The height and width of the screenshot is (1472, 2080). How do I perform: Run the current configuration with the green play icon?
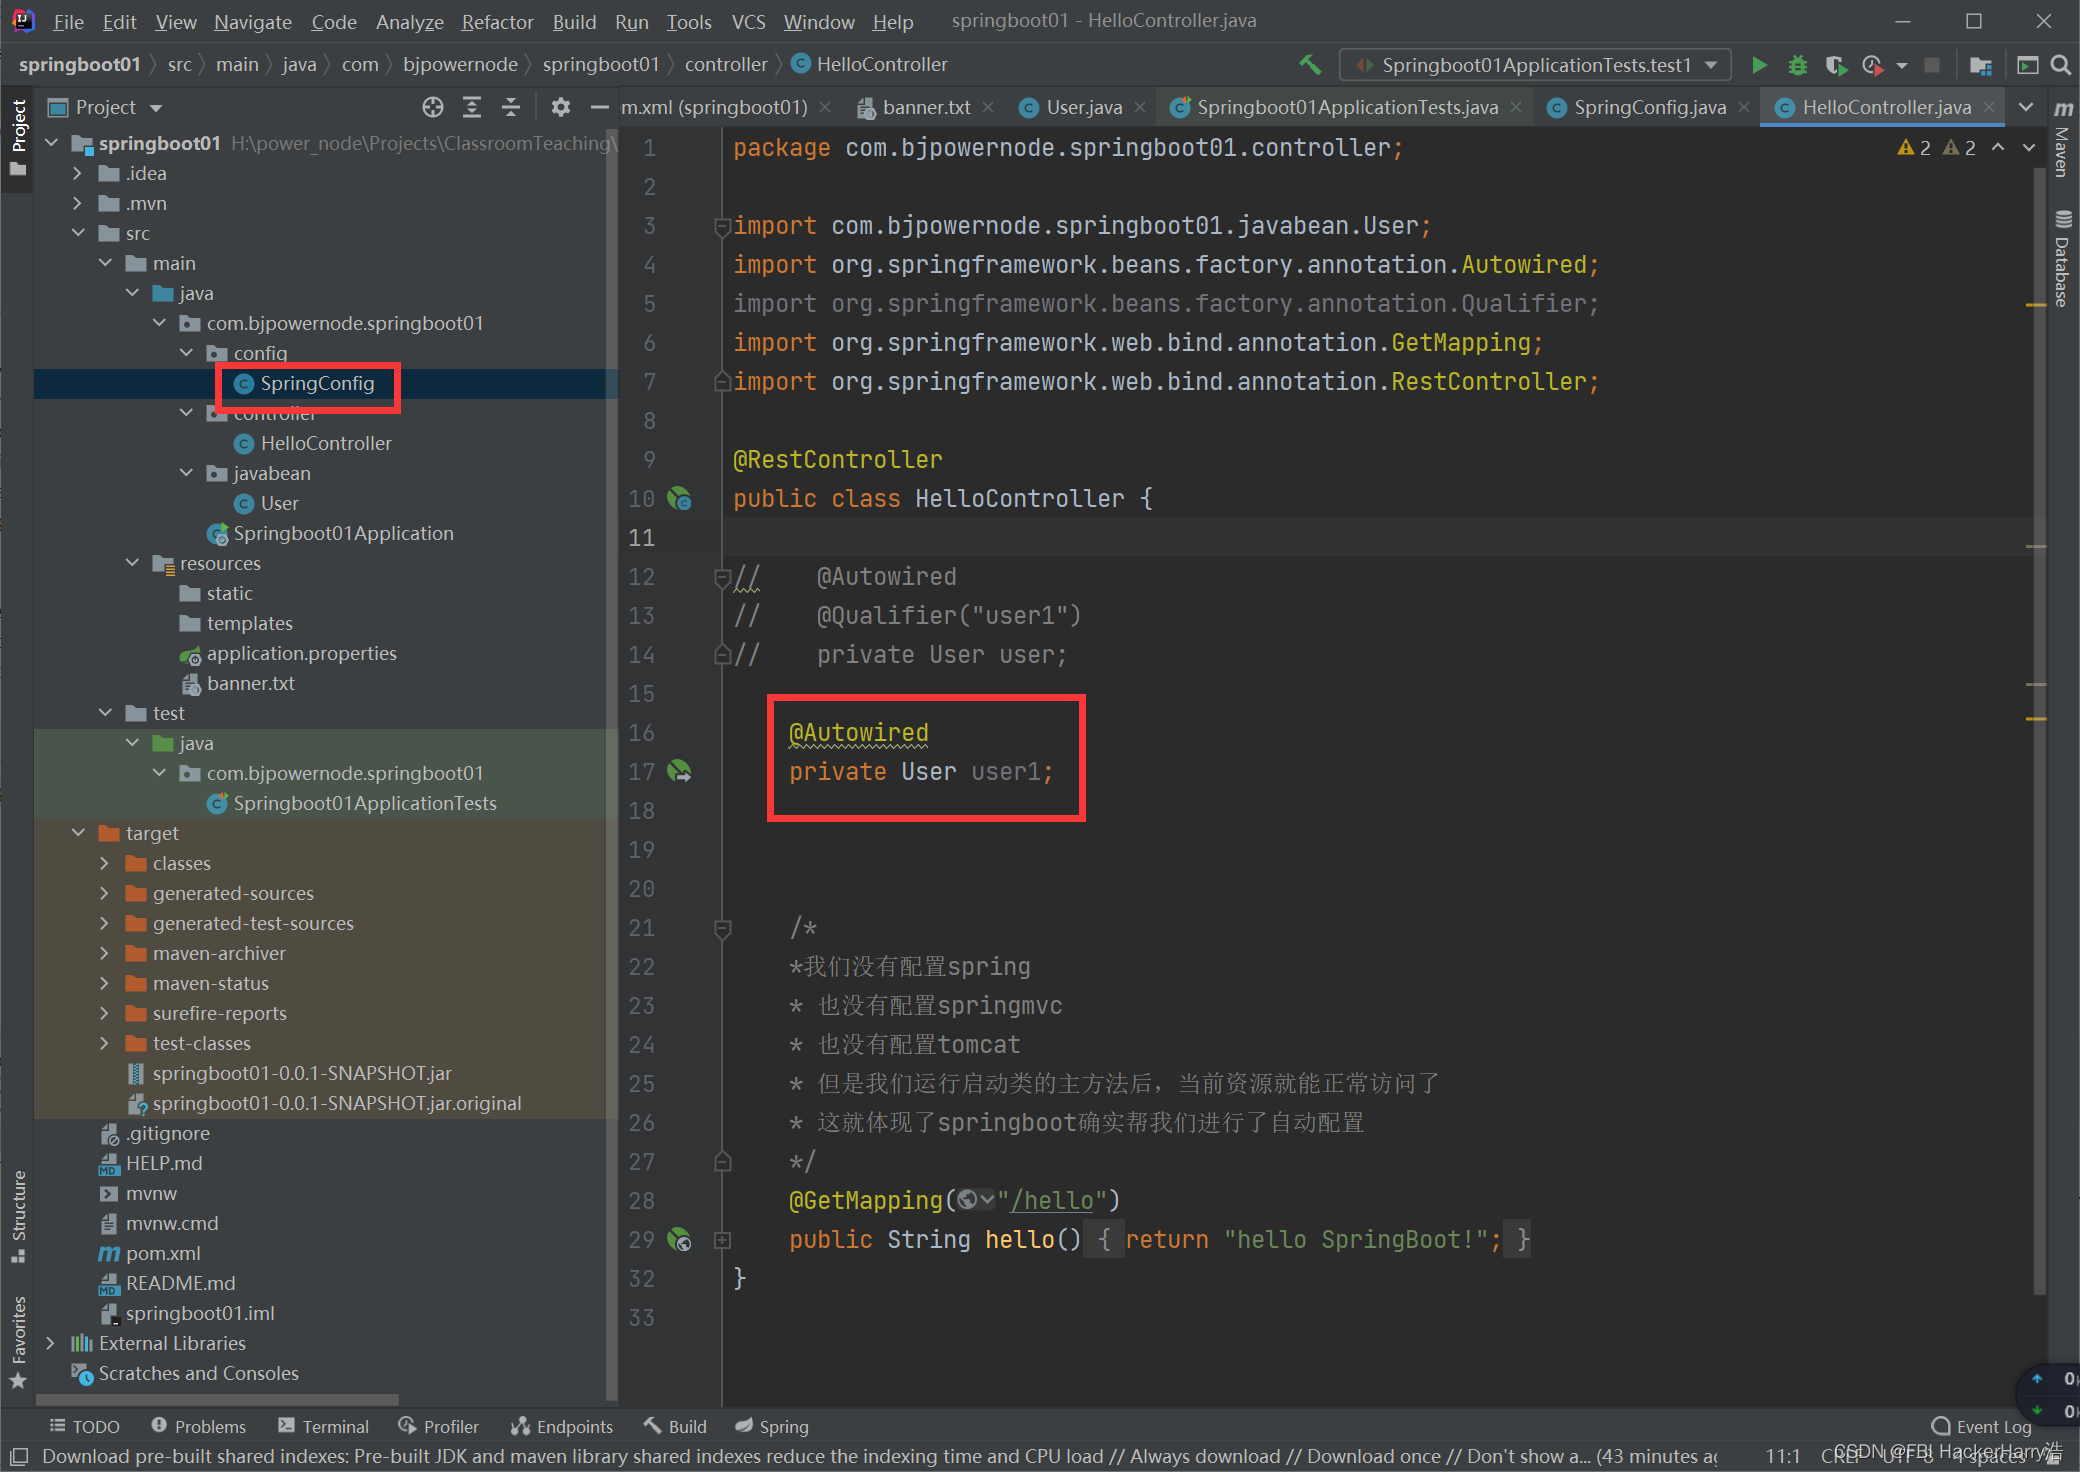point(1759,65)
